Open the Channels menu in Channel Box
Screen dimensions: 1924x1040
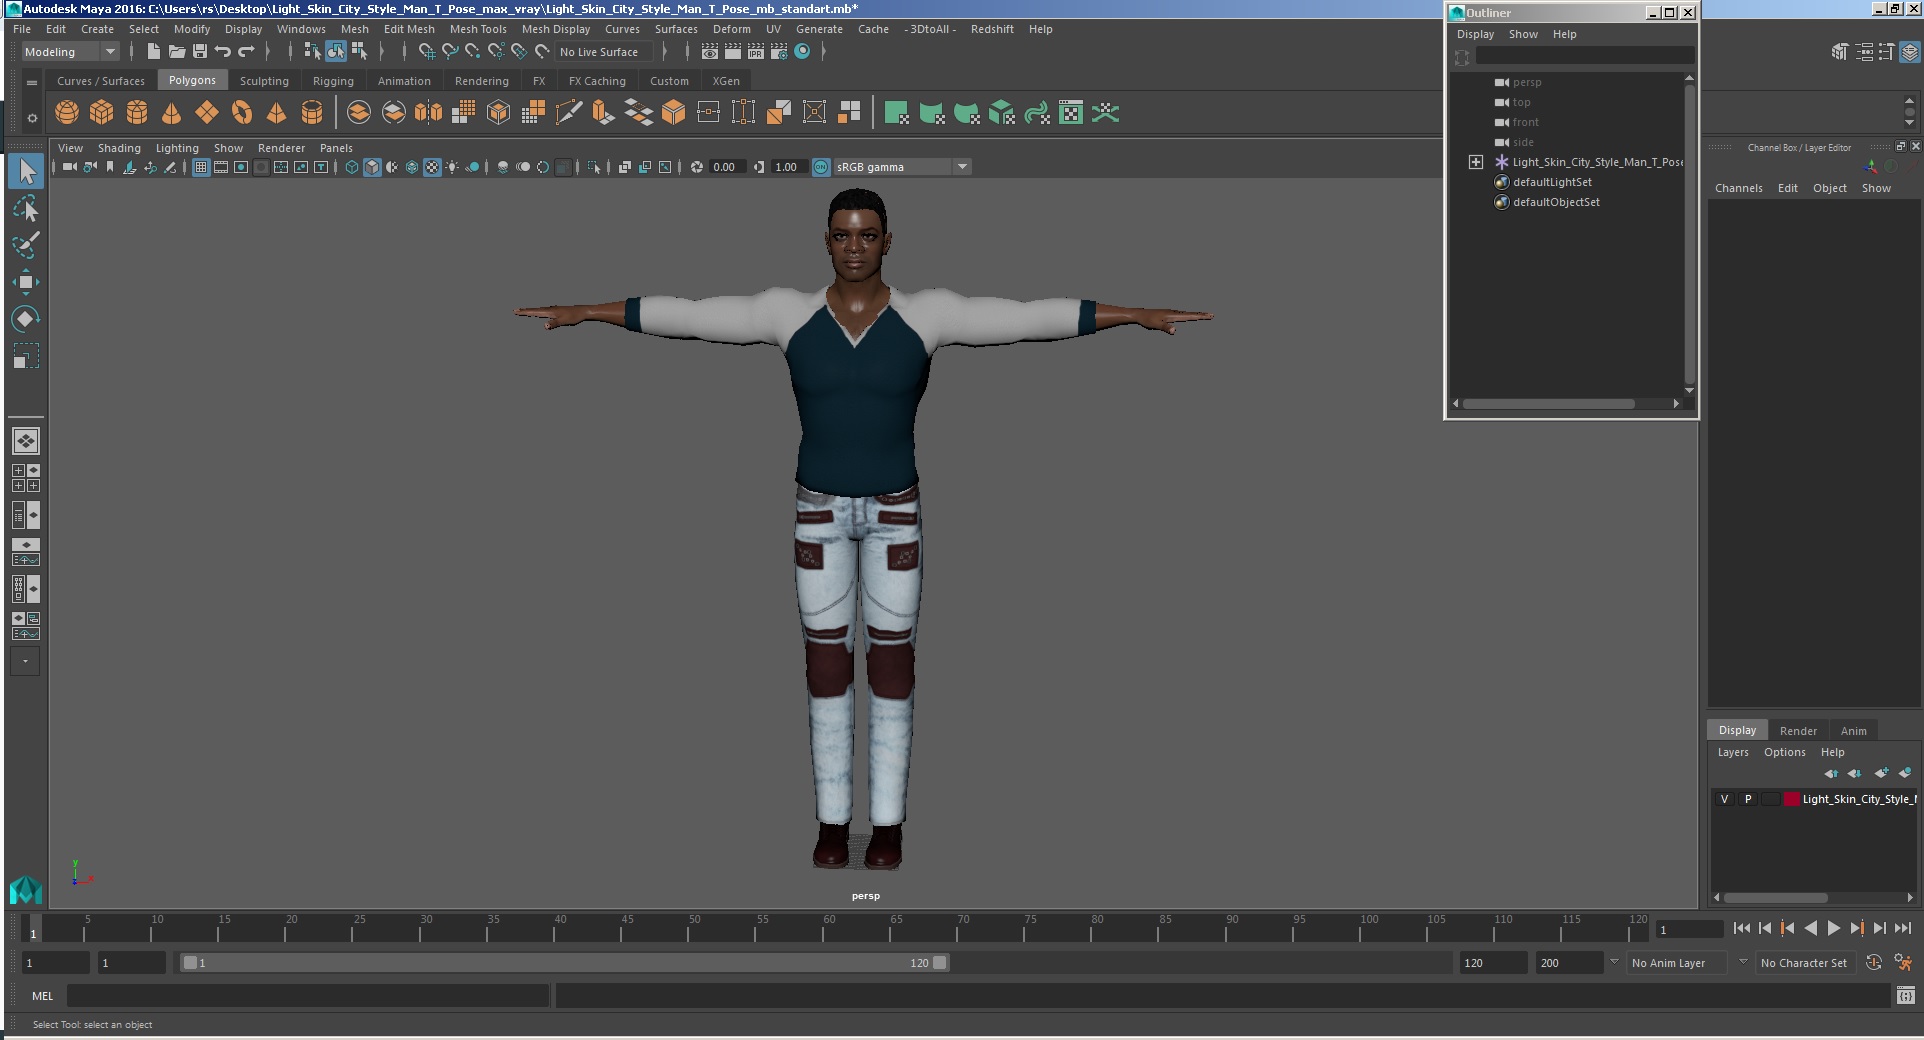pyautogui.click(x=1738, y=188)
